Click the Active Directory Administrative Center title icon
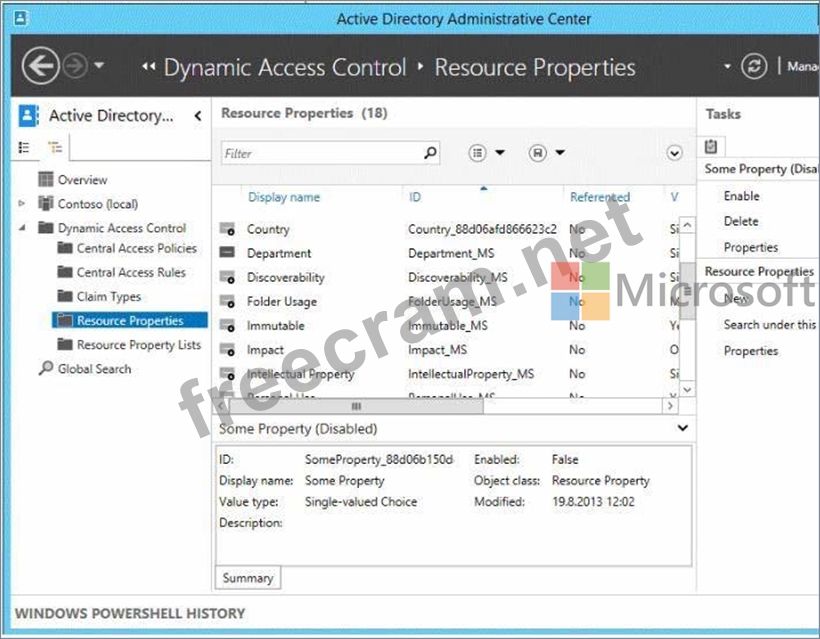The width and height of the screenshot is (820, 639). pos(20,19)
